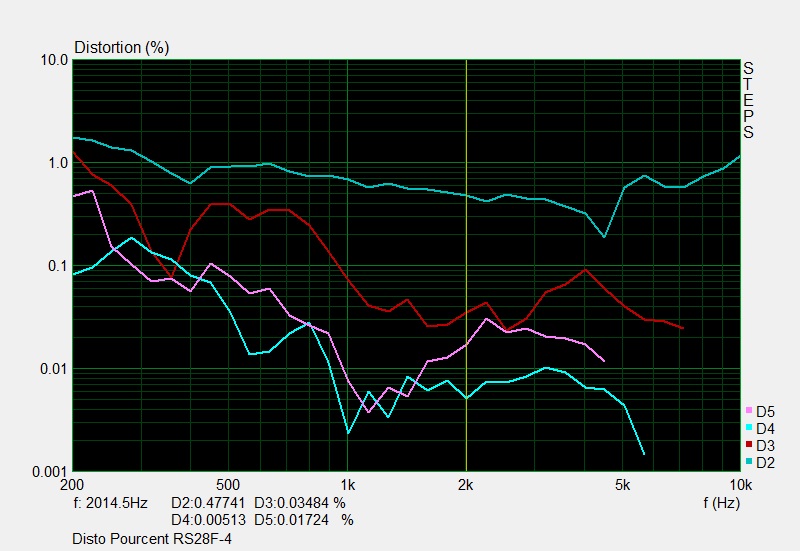Click the 1k frequency tick label

click(x=347, y=485)
